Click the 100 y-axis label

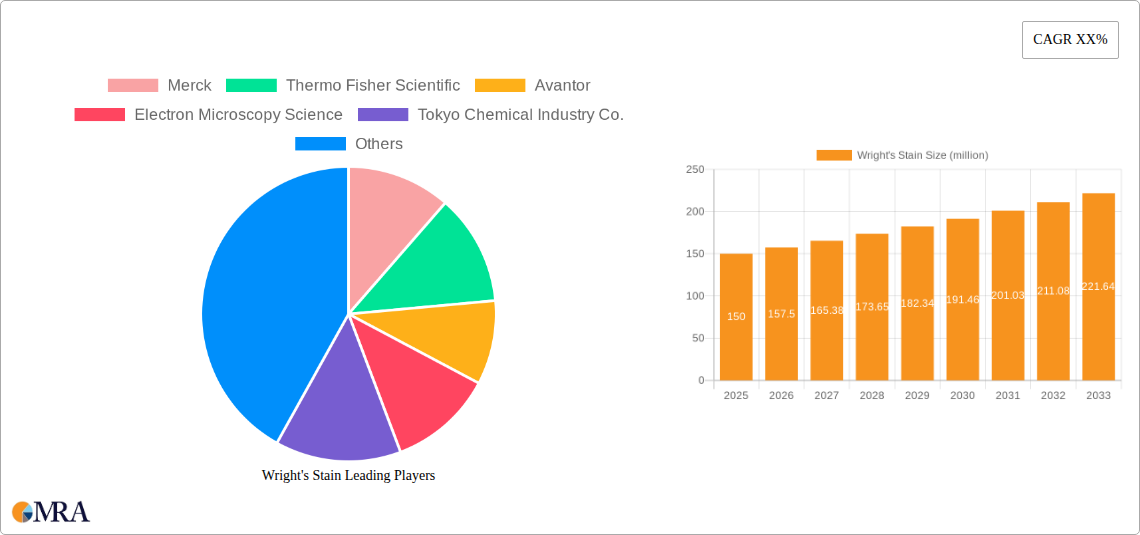click(x=695, y=296)
